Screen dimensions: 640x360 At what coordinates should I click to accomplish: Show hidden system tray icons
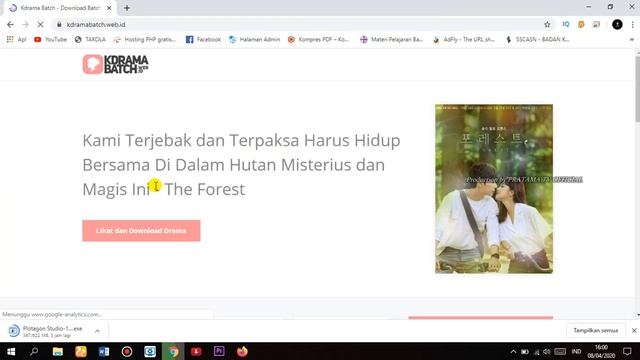pyautogui.click(x=513, y=351)
